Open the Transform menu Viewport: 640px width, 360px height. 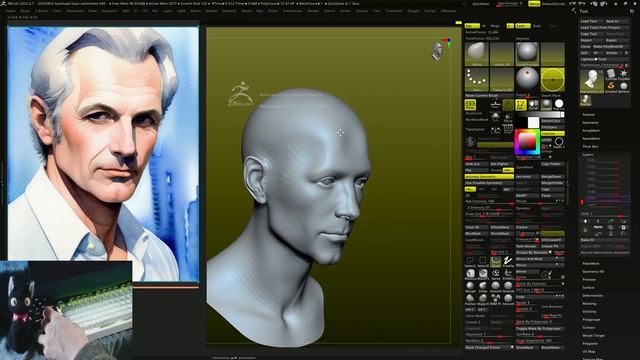pos(393,11)
